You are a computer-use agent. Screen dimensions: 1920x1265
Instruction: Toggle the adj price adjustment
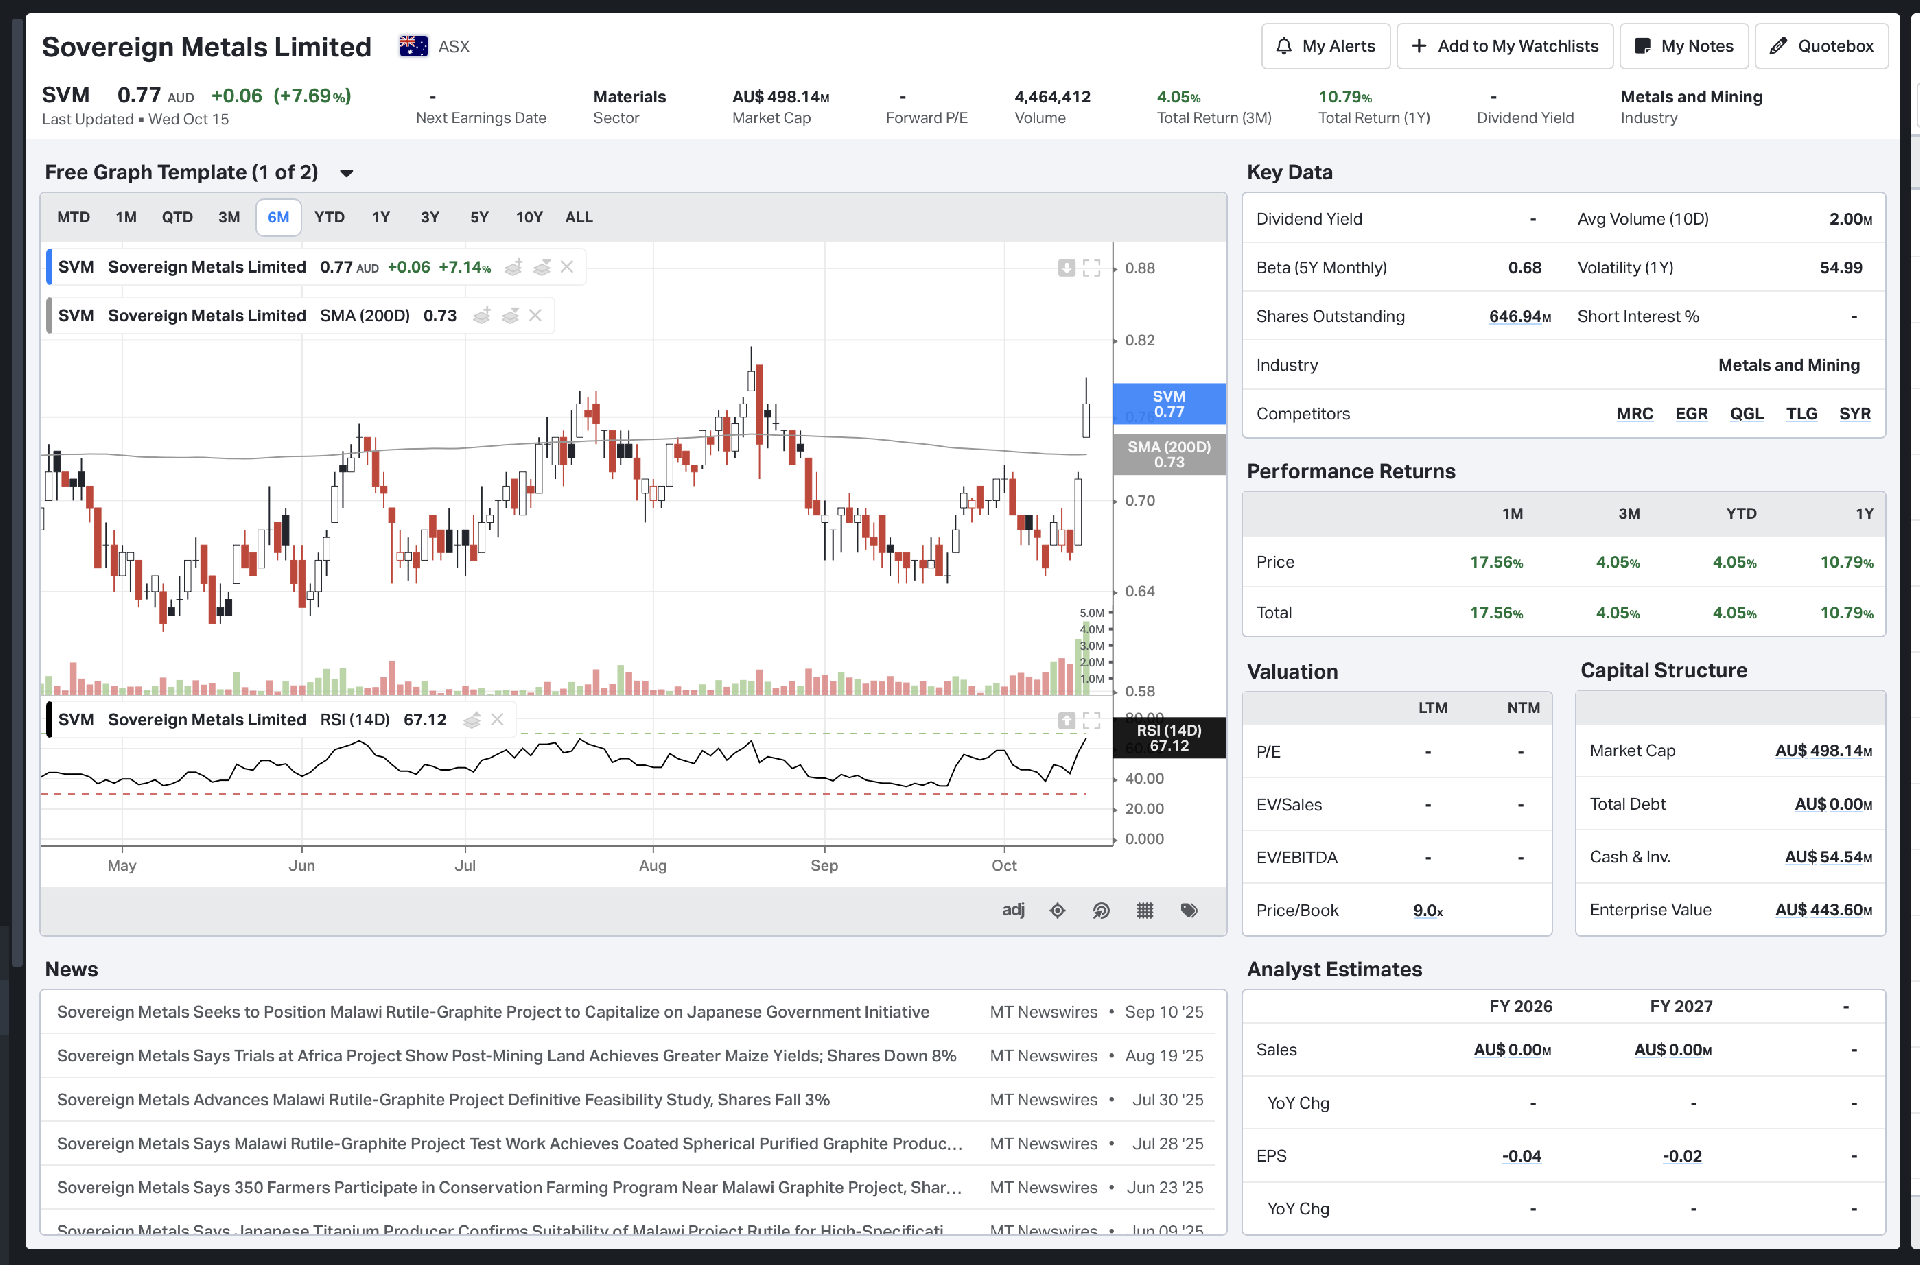point(1013,909)
